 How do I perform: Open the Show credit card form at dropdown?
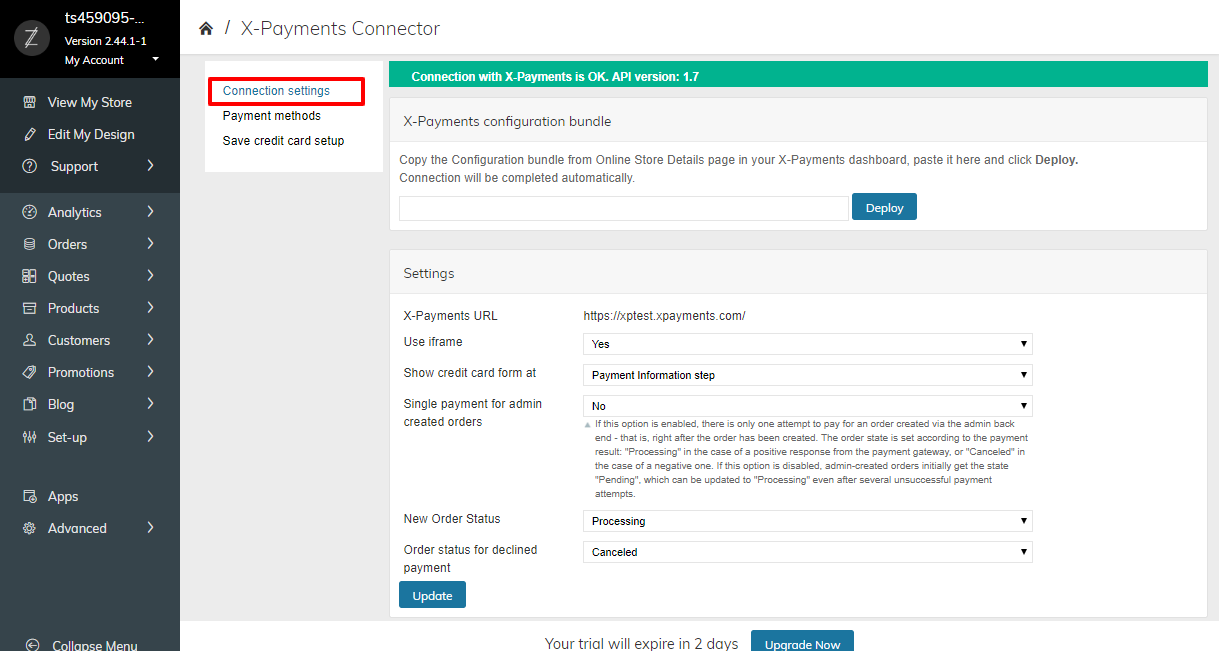[807, 375]
